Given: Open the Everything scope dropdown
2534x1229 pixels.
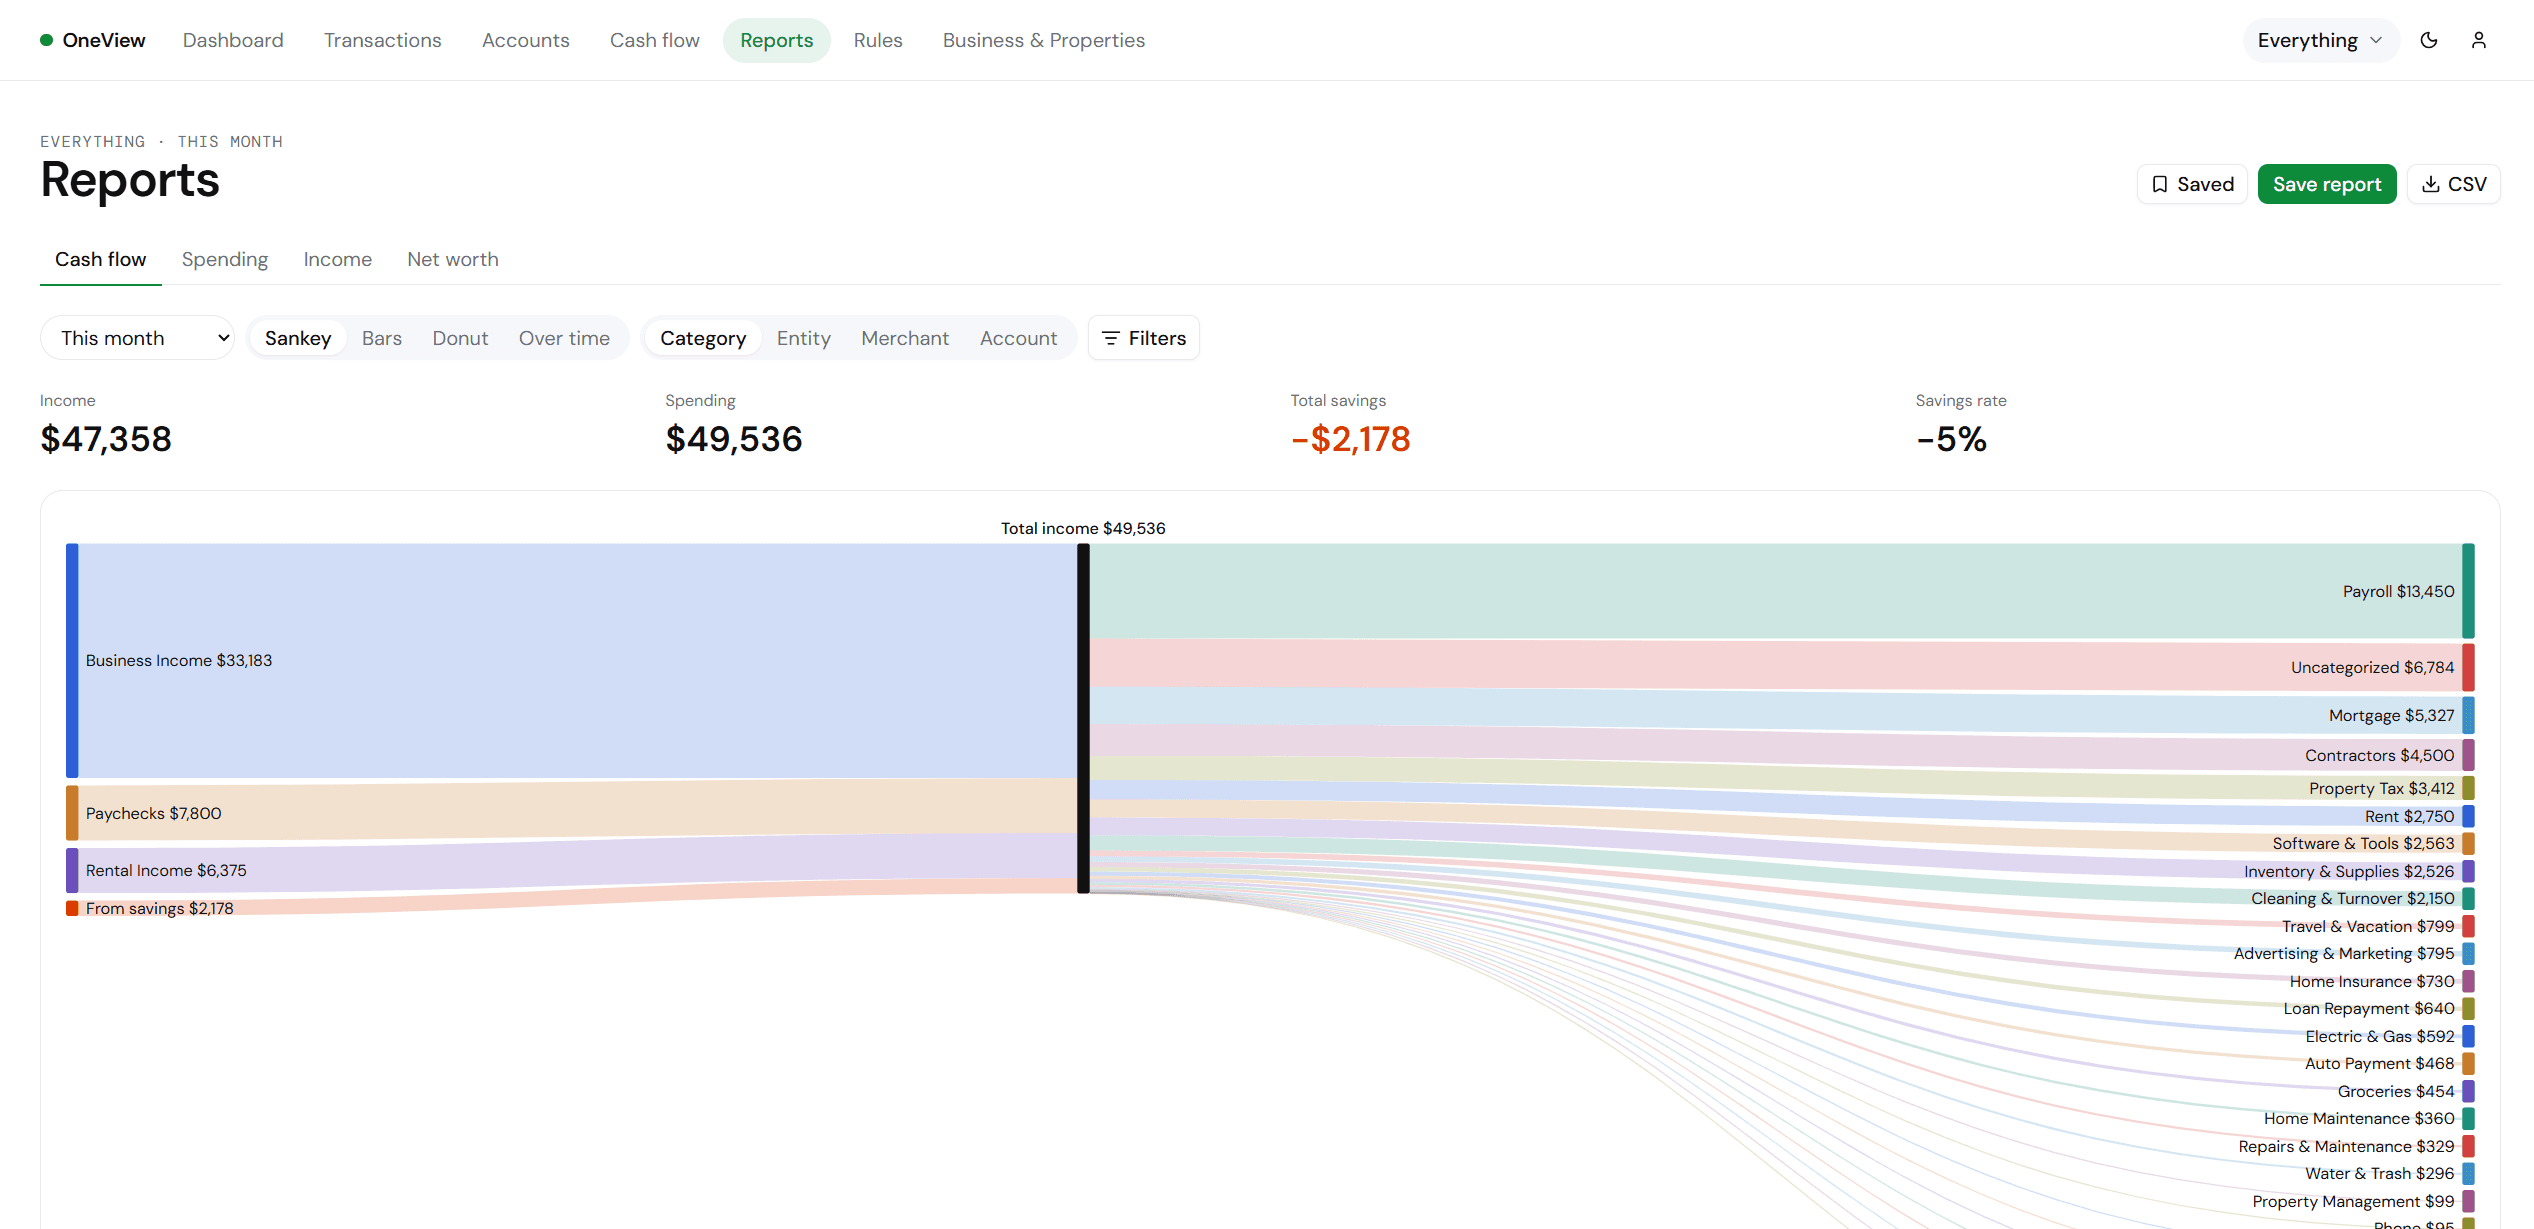Looking at the screenshot, I should (2320, 40).
